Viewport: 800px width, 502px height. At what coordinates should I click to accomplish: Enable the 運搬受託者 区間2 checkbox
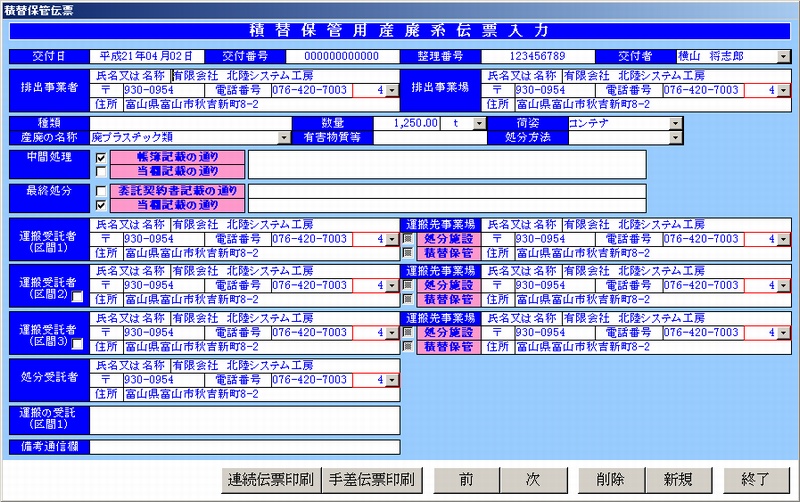(x=77, y=296)
